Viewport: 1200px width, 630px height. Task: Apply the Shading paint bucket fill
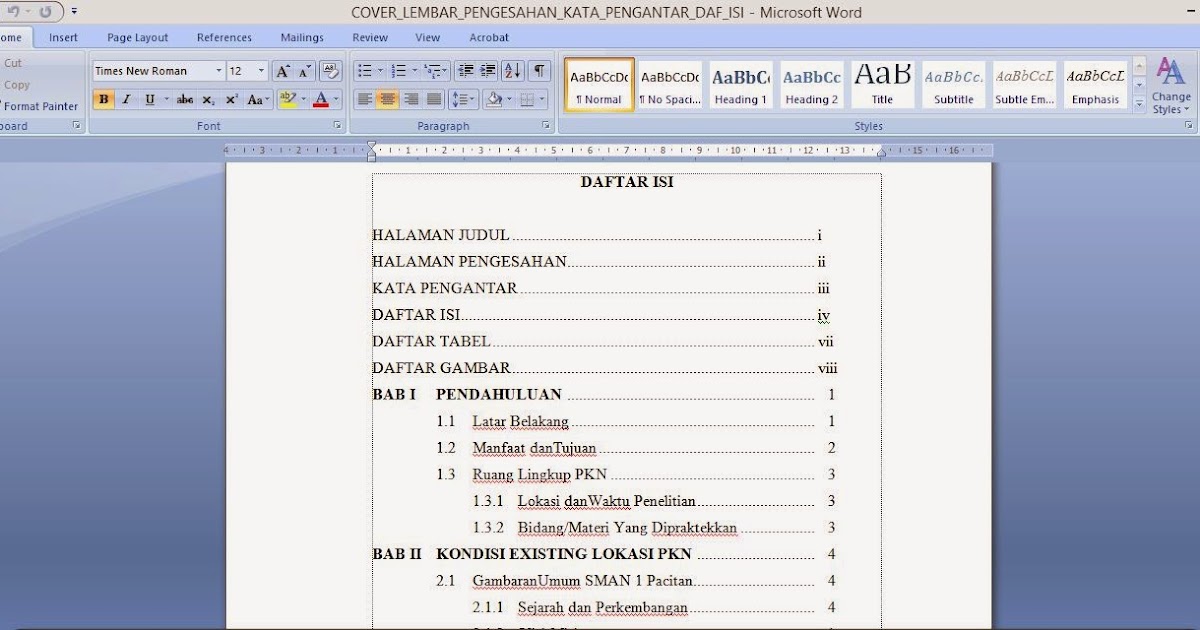click(x=493, y=100)
